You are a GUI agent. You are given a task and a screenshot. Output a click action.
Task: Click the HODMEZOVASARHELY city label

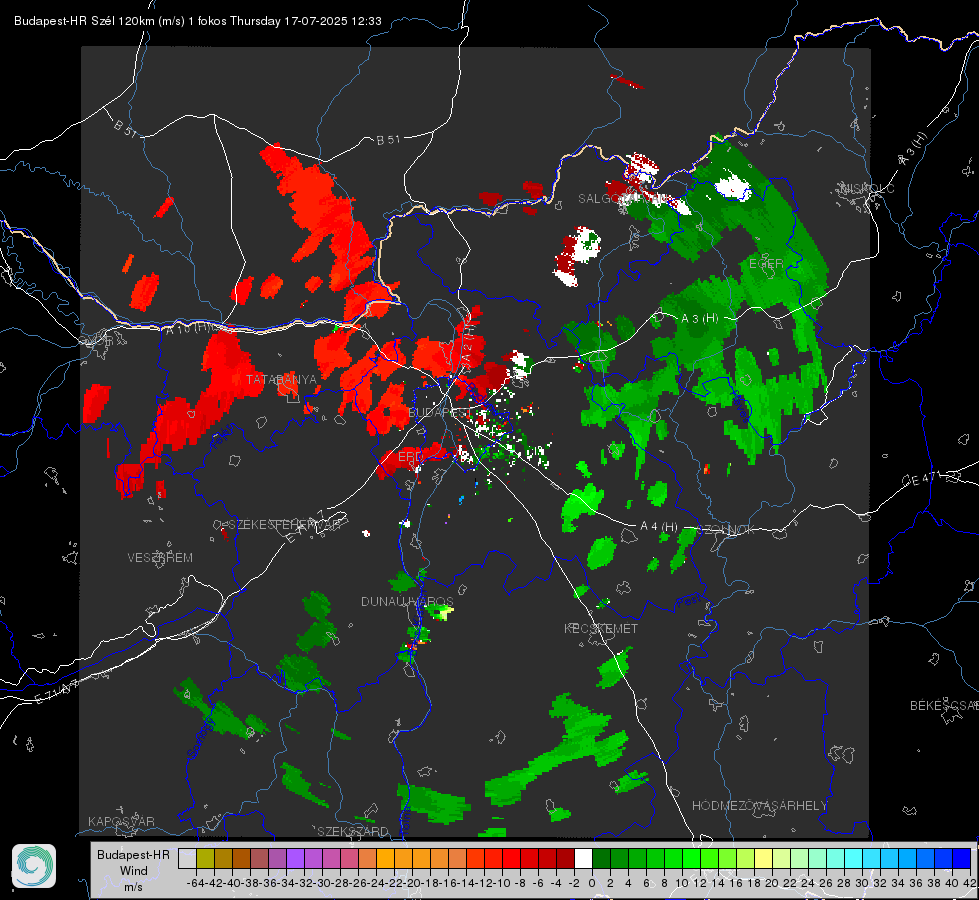(x=759, y=806)
